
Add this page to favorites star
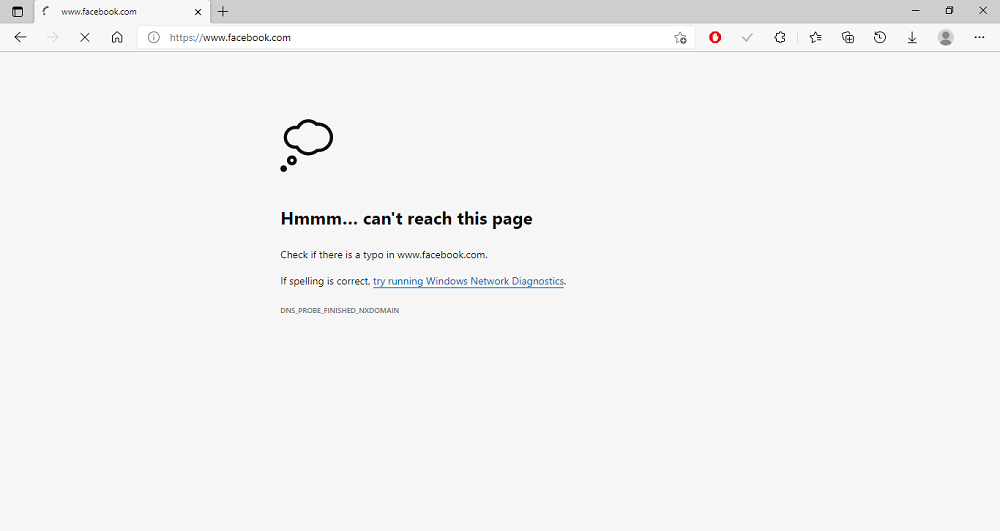[680, 38]
